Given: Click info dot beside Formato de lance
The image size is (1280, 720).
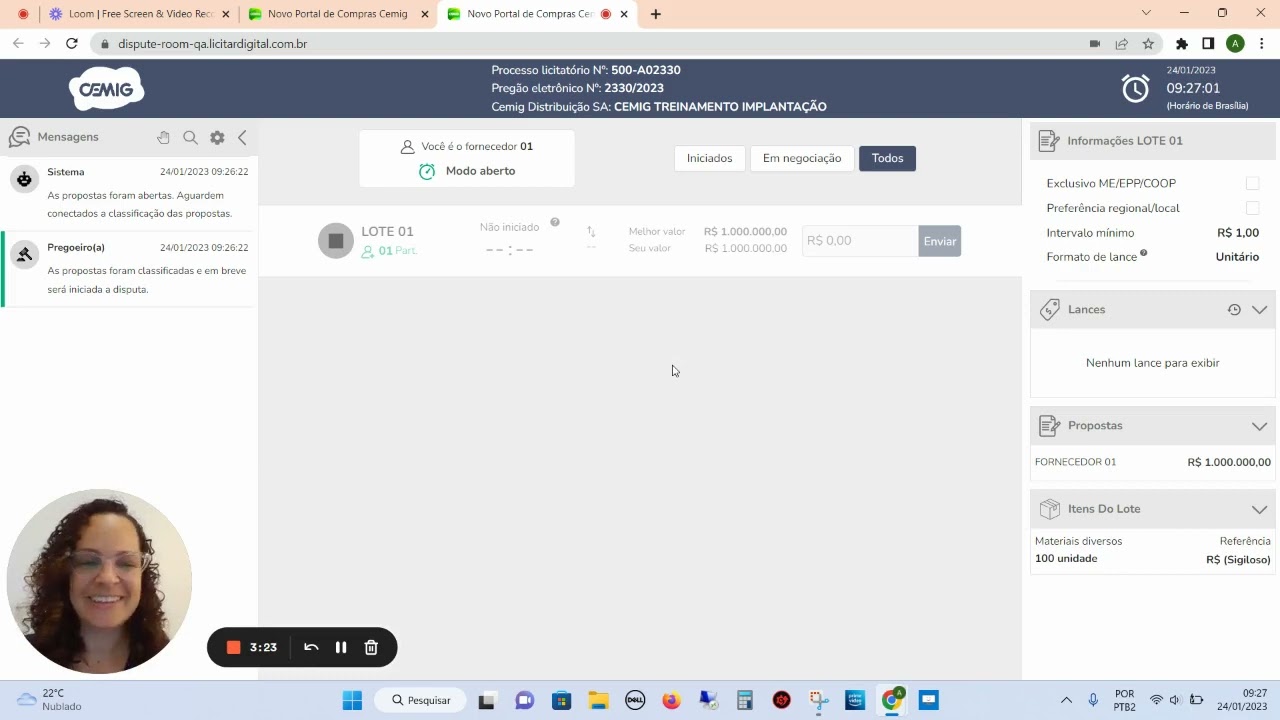Looking at the screenshot, I should click(1143, 253).
